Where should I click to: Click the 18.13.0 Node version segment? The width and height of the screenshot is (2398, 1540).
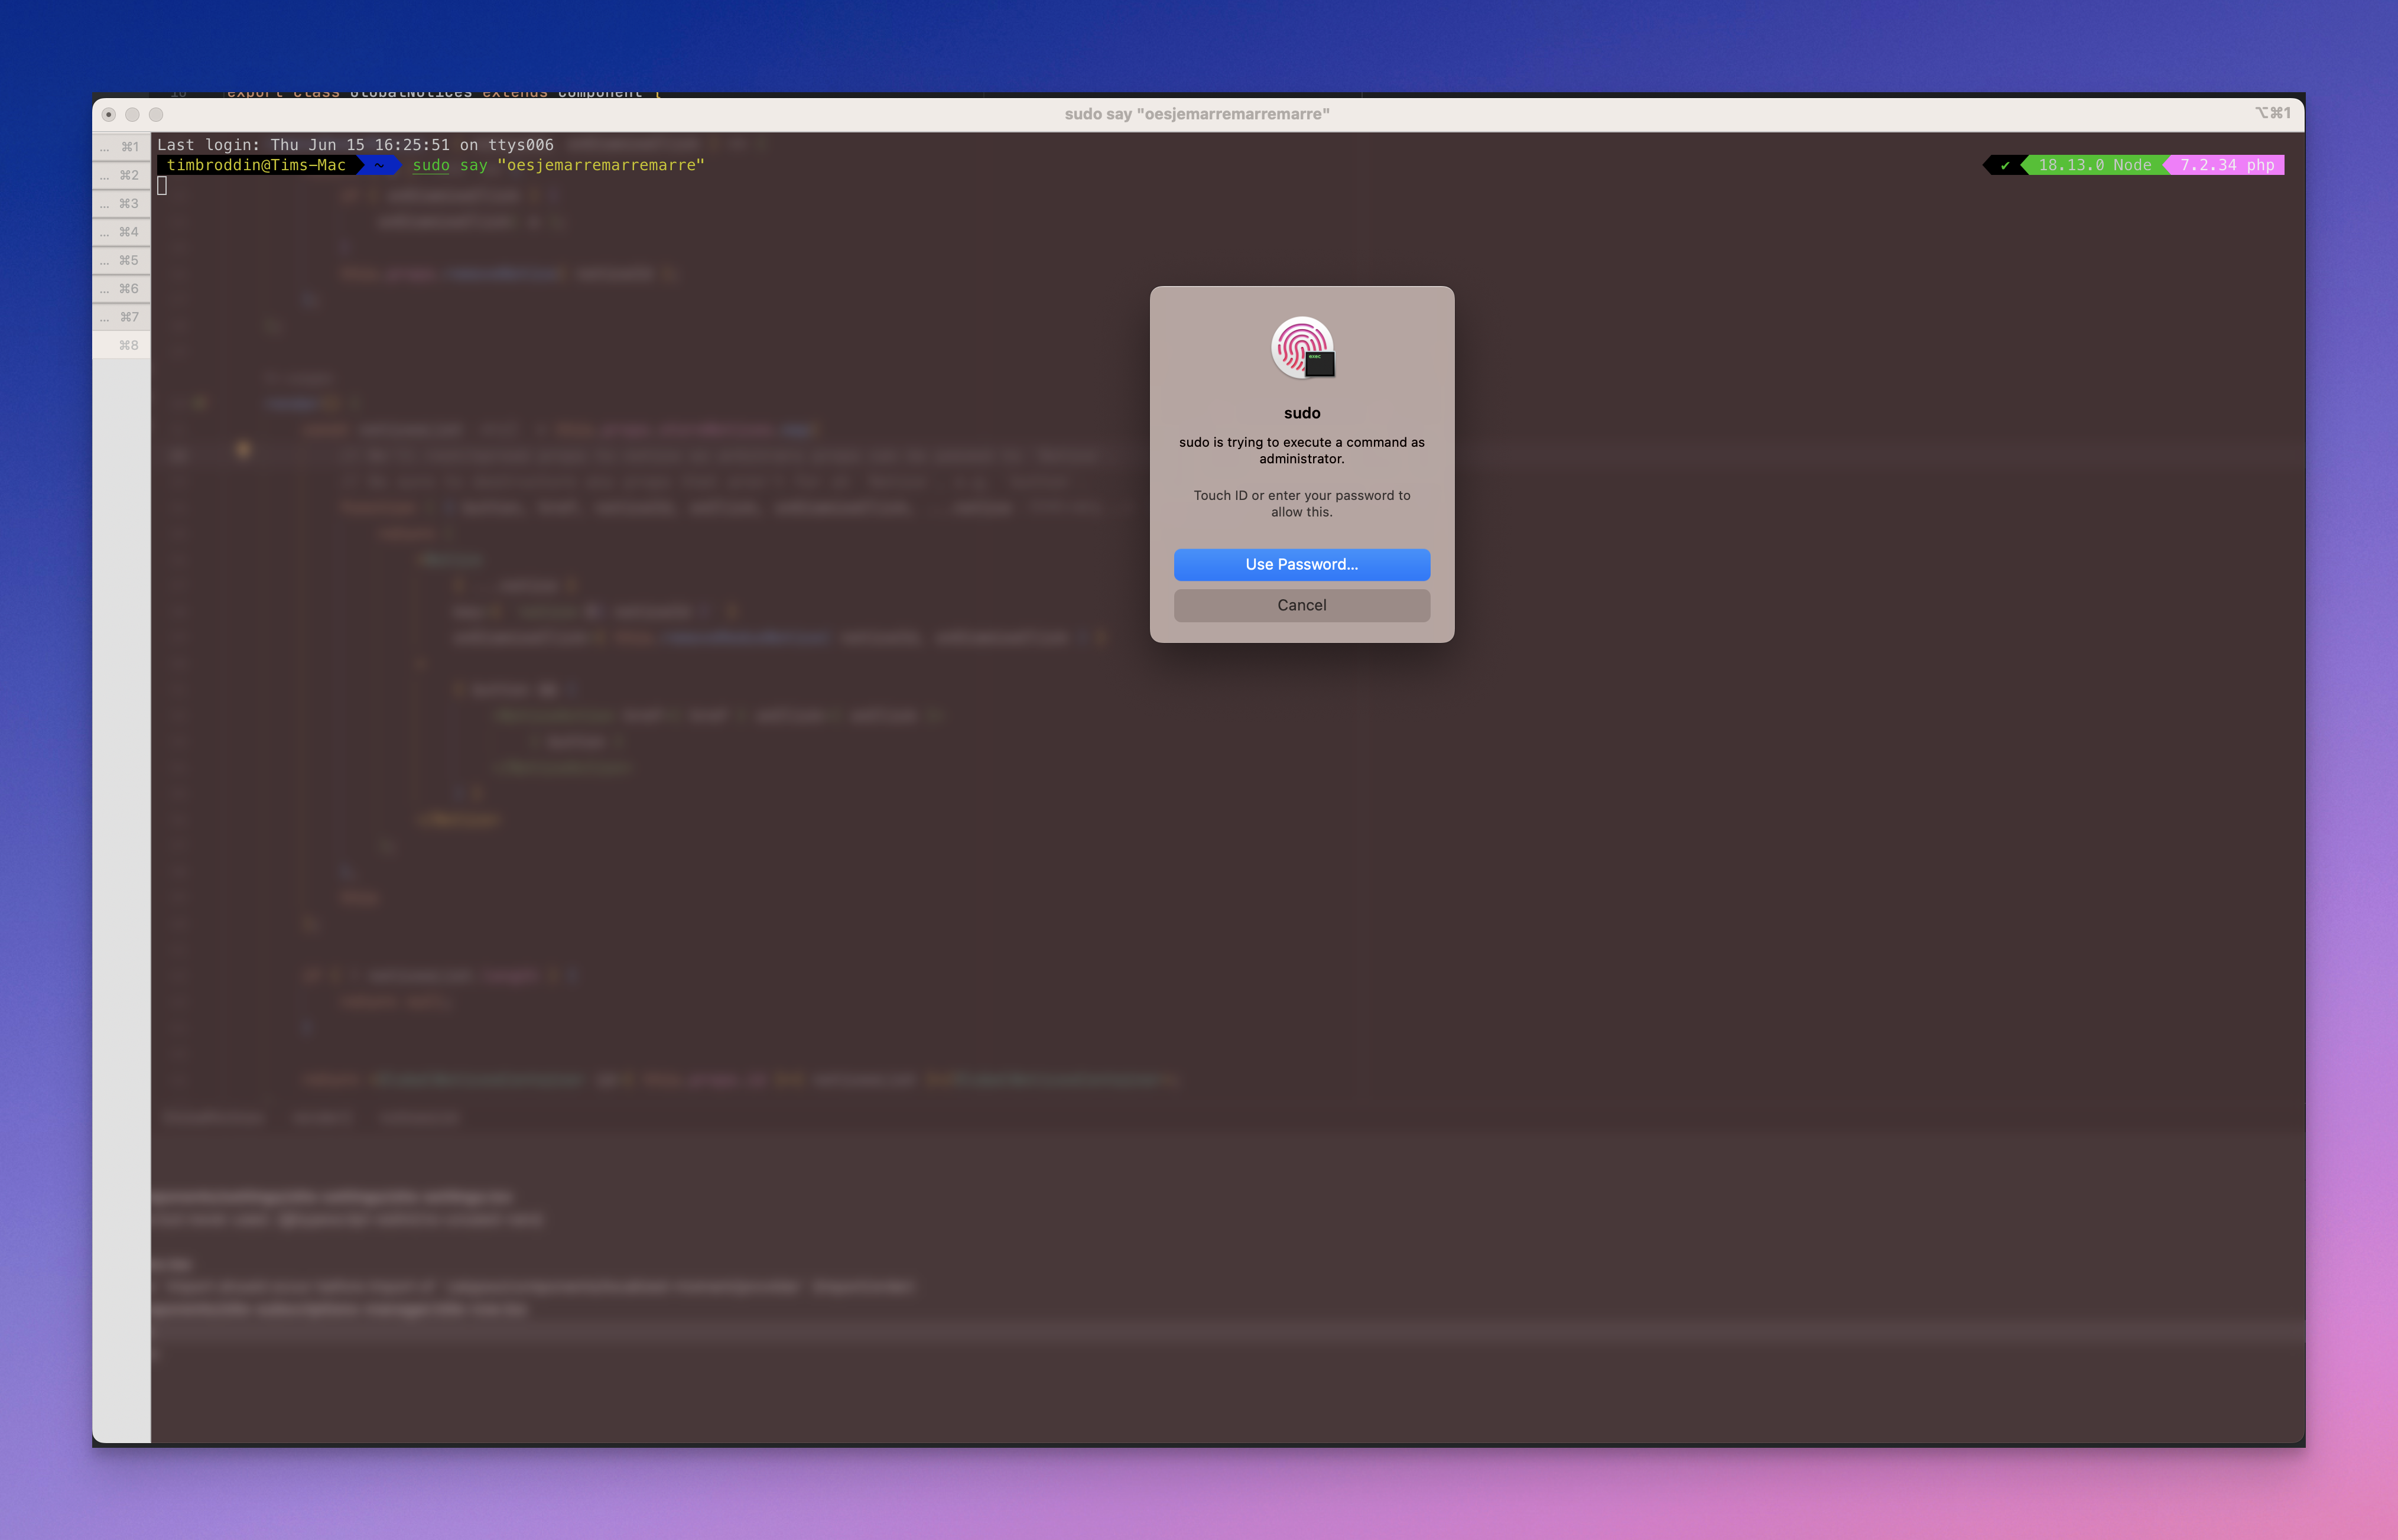point(2094,165)
